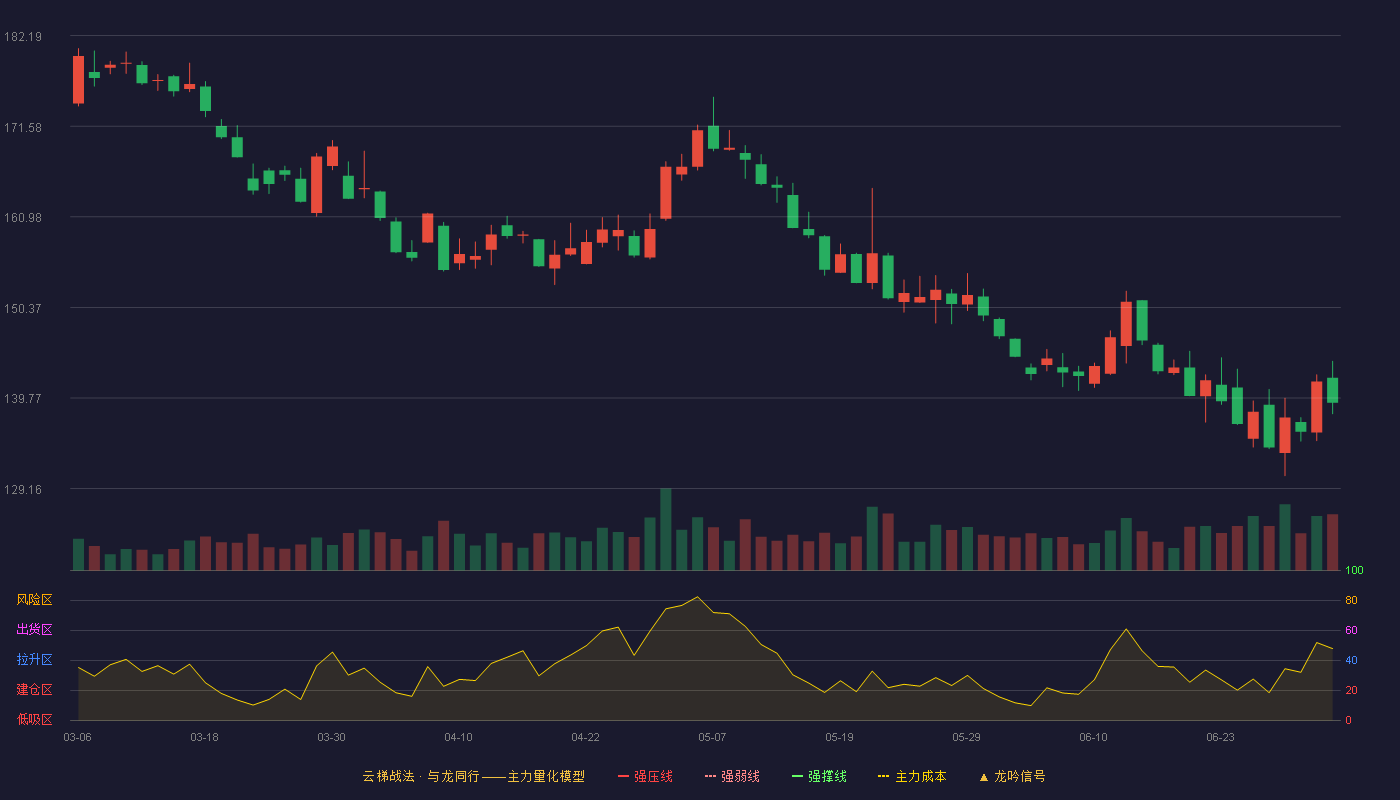Image resolution: width=1400 pixels, height=800 pixels.
Task: Click the 03-06 date label
Action: [x=77, y=737]
